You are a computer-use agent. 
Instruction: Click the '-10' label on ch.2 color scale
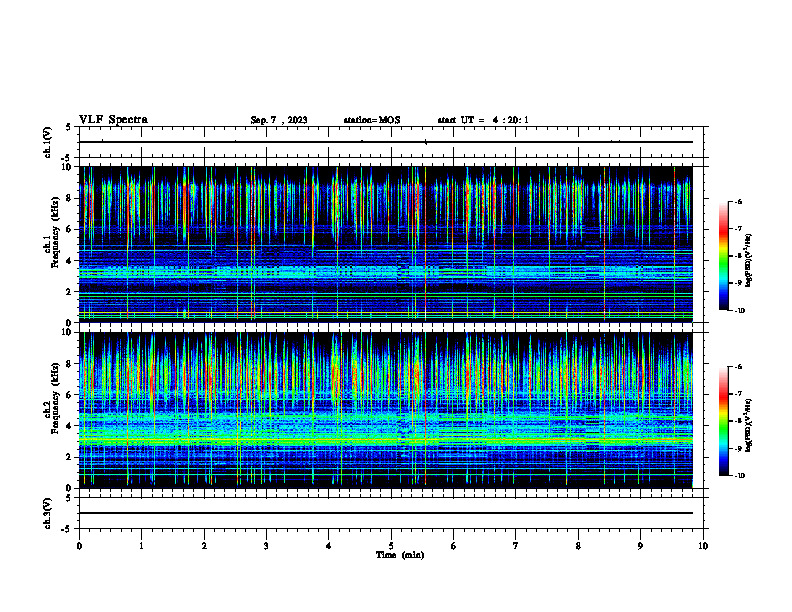(739, 476)
